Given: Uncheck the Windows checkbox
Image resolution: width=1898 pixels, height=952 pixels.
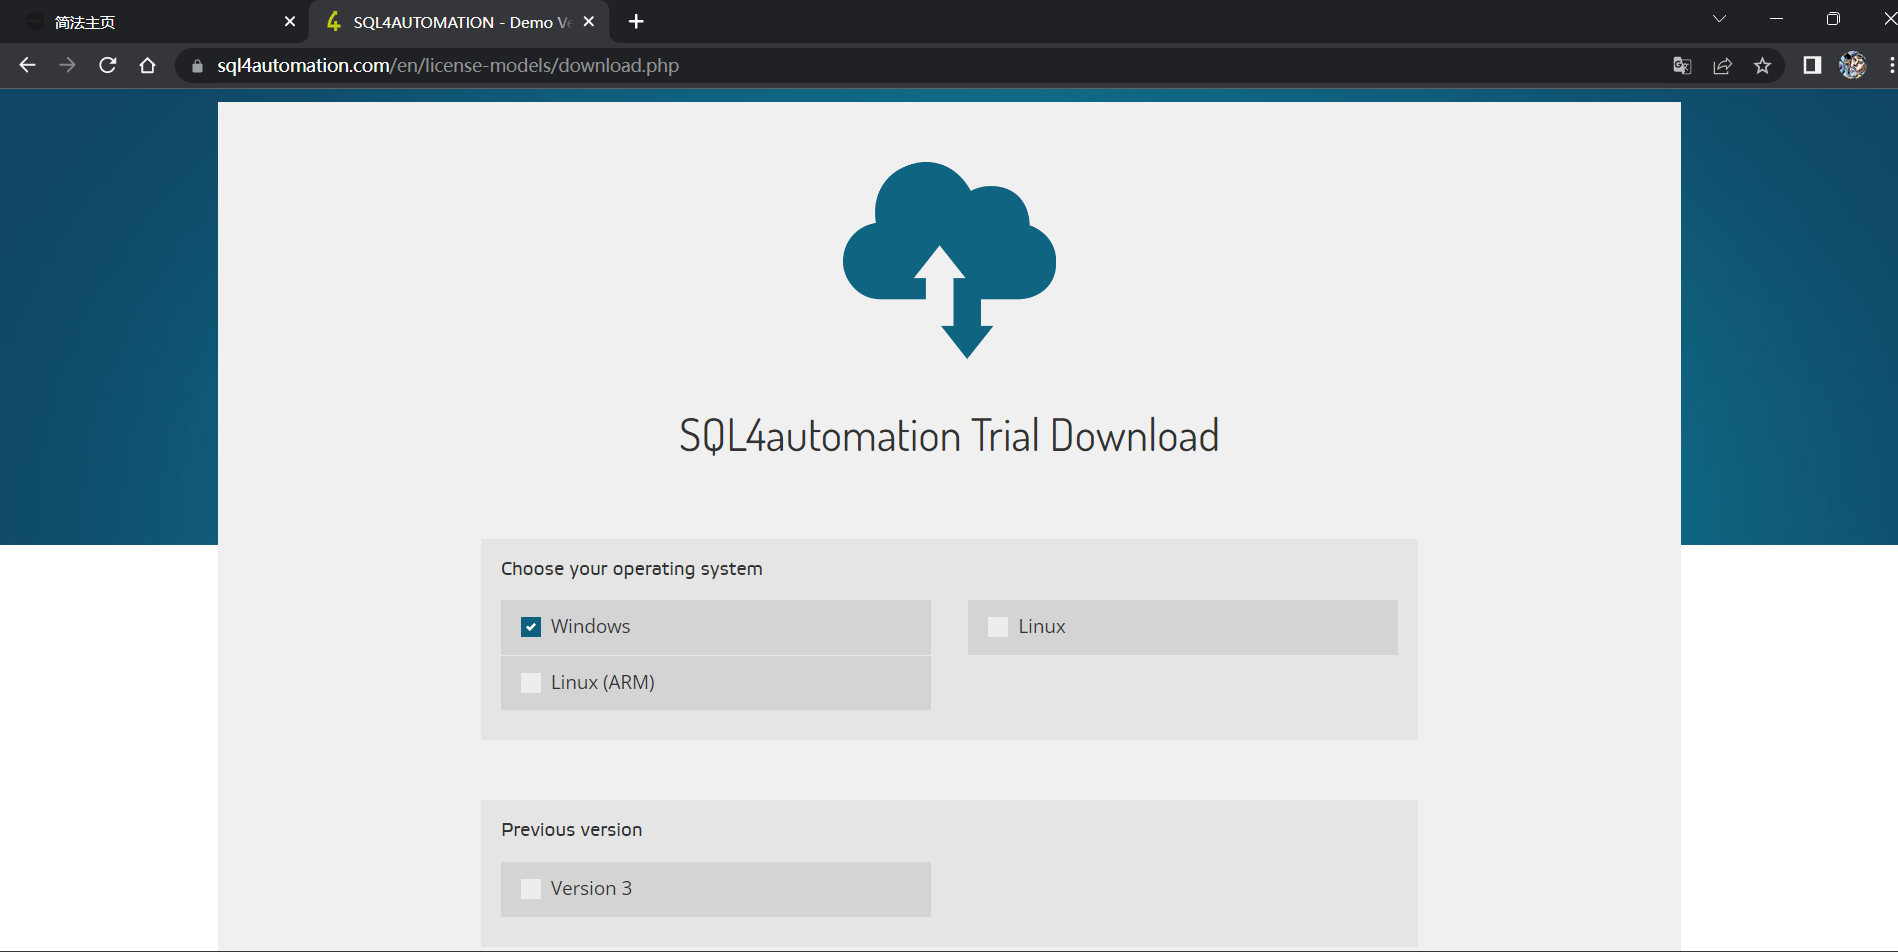Looking at the screenshot, I should (x=531, y=627).
